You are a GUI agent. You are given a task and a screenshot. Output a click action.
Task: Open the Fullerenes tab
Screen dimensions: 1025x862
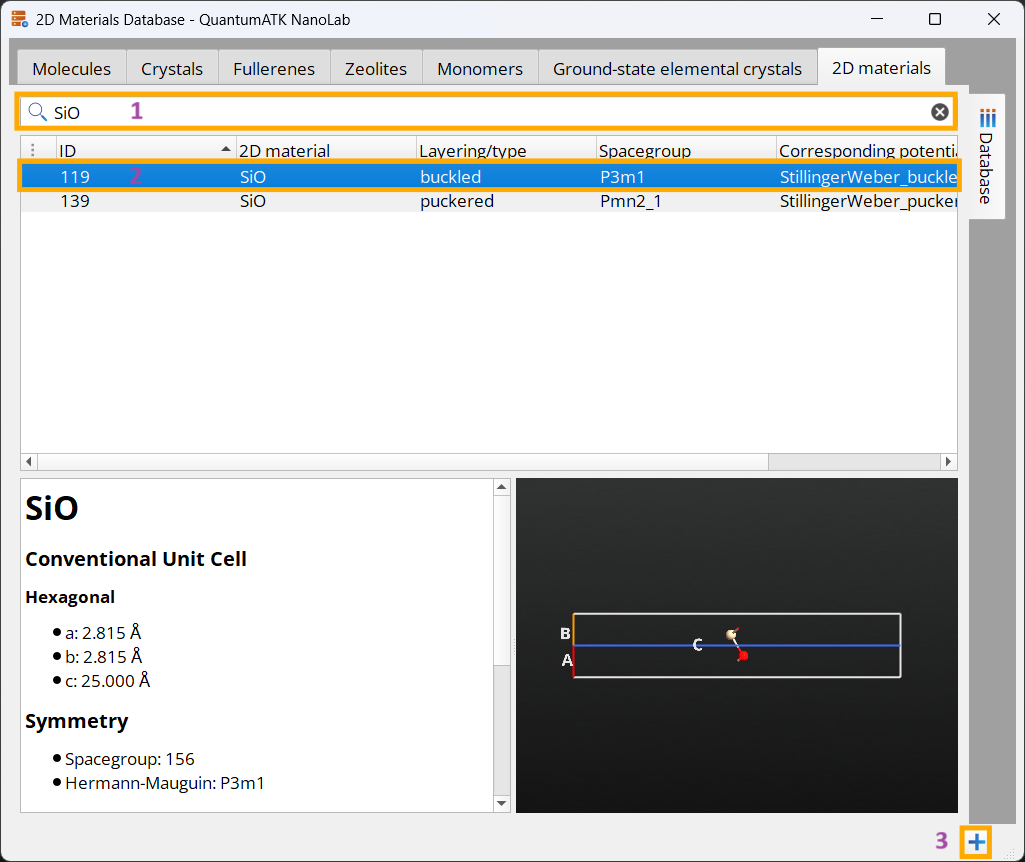(274, 69)
